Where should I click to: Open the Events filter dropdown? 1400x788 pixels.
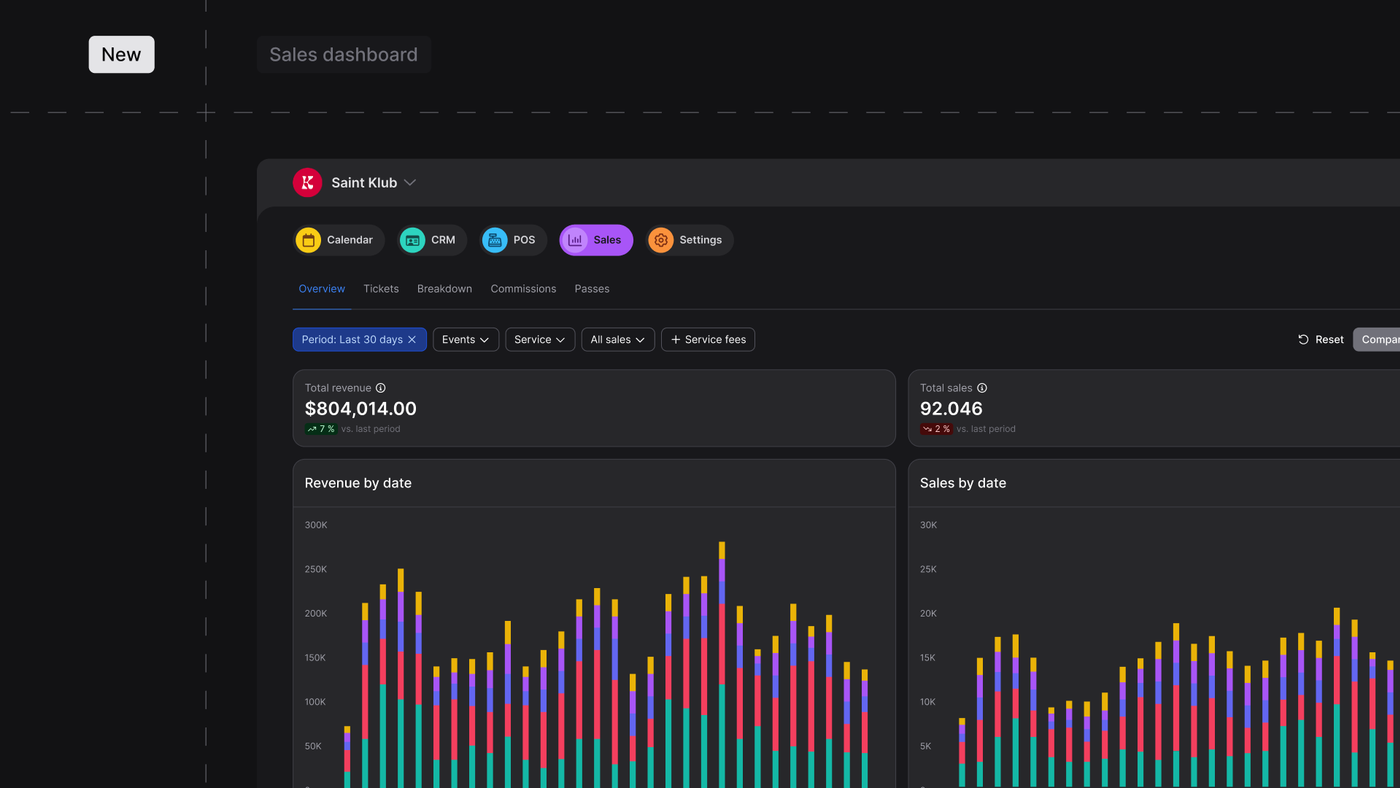coord(466,340)
